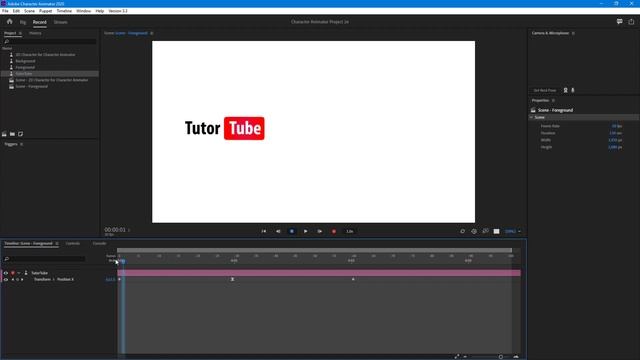
Task: Select Scene - Foreground in Project panel
Action: (x=31, y=87)
